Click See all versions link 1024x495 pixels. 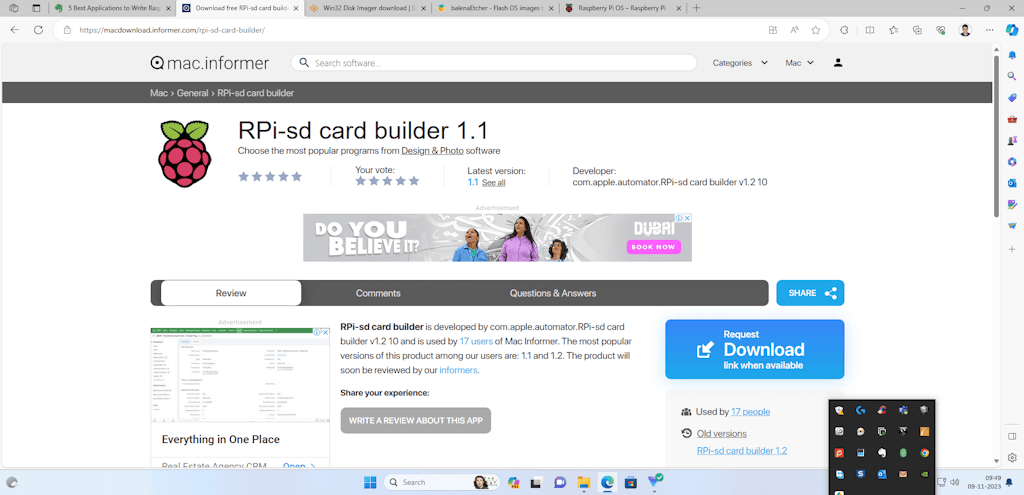(x=493, y=183)
